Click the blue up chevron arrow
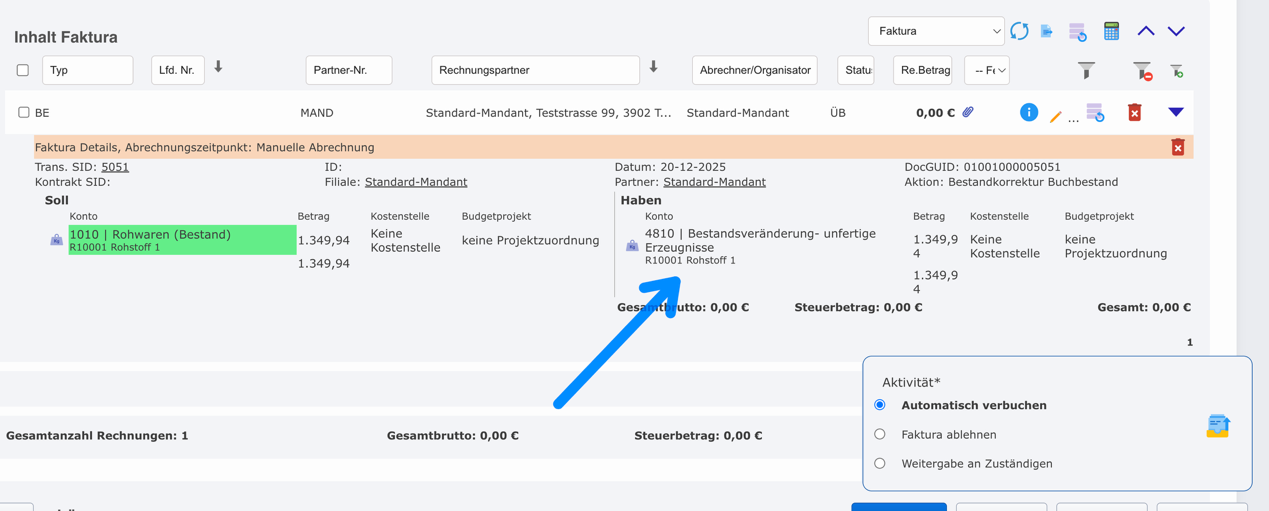This screenshot has height=511, width=1269. point(1146,31)
